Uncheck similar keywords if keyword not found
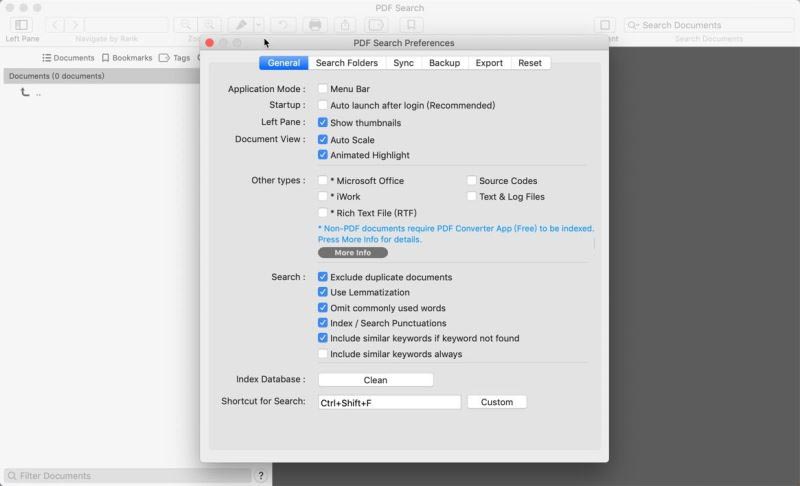The width and height of the screenshot is (800, 486). pos(322,338)
